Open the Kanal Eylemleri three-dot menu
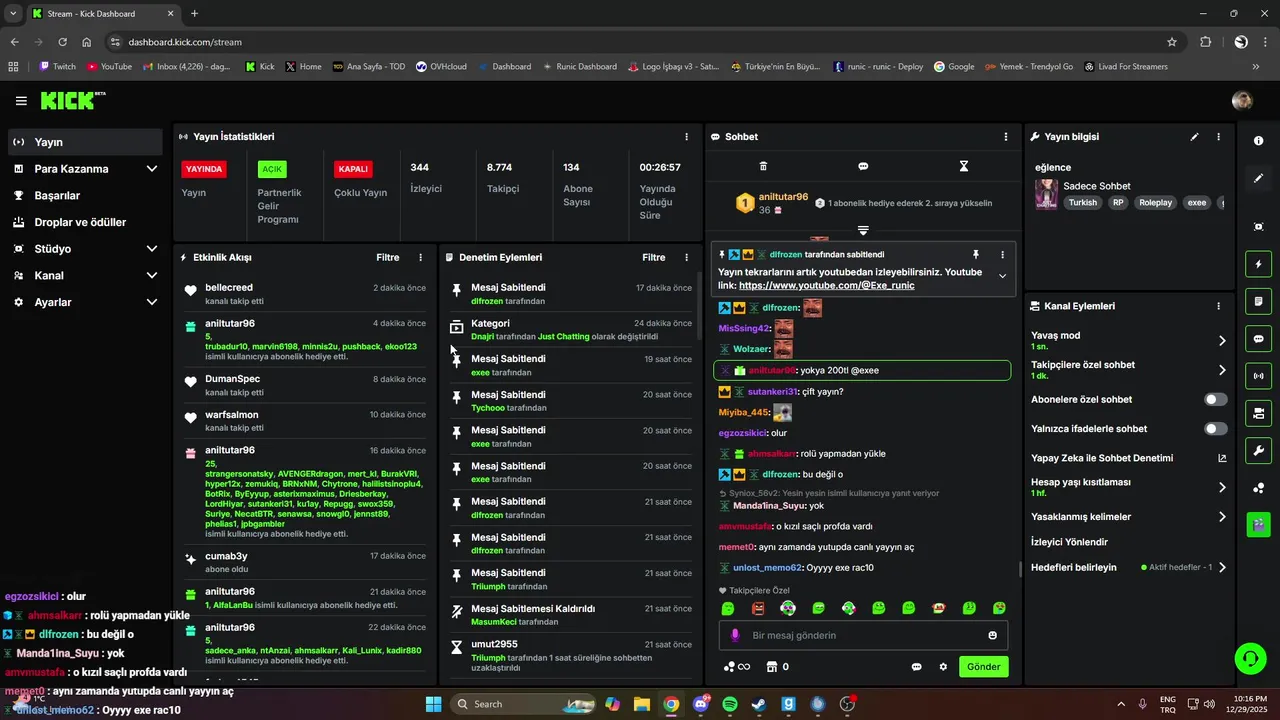1280x720 pixels. (1218, 306)
